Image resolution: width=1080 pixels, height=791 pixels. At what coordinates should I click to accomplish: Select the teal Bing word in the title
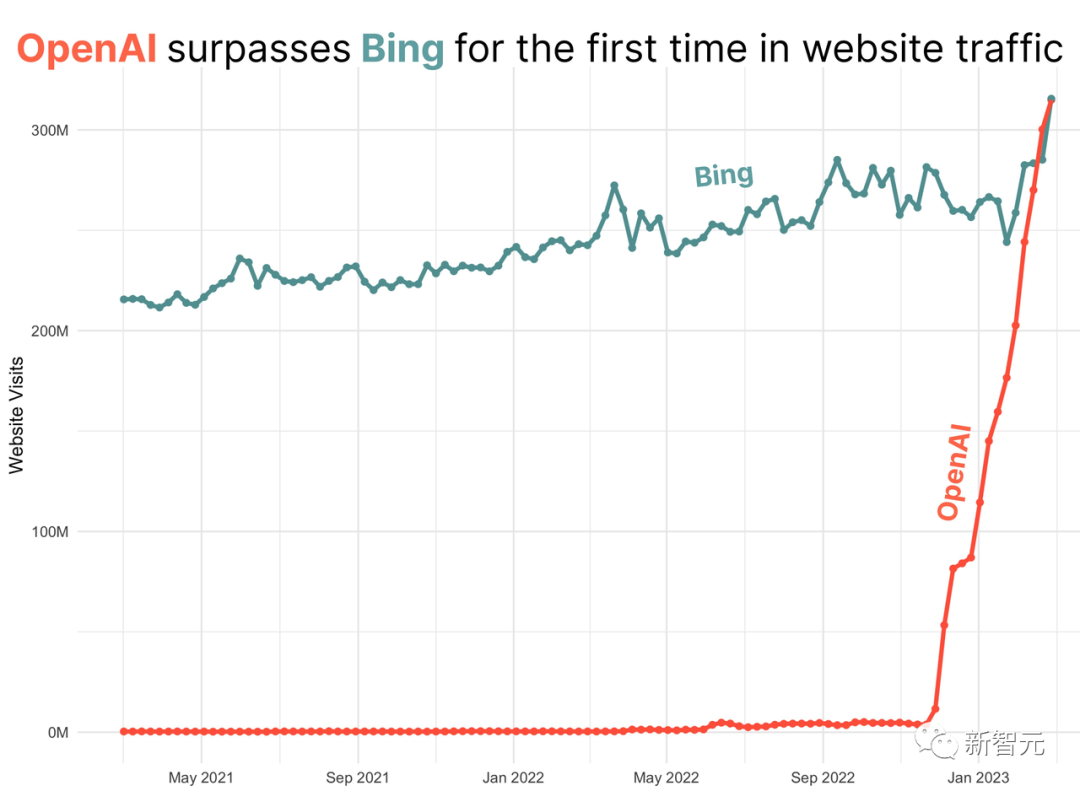pyautogui.click(x=403, y=50)
